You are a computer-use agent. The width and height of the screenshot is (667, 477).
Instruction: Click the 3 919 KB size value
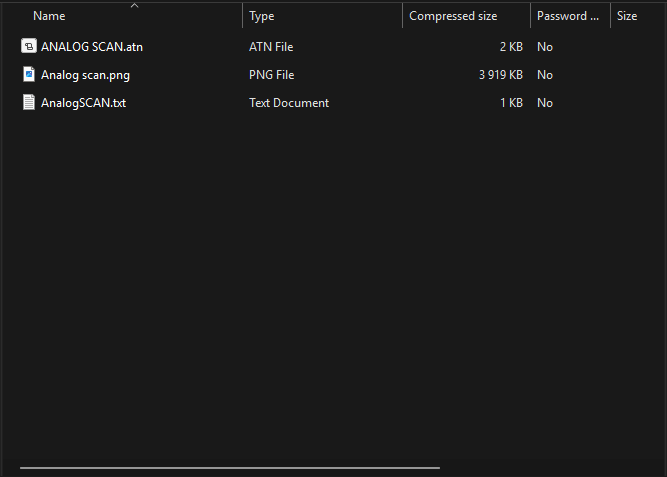(501, 75)
